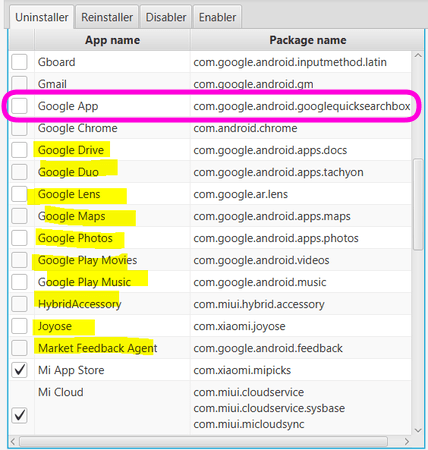The height and width of the screenshot is (450, 428).
Task: Click package com.google.android.googlequicksearchbox
Action: point(302,106)
